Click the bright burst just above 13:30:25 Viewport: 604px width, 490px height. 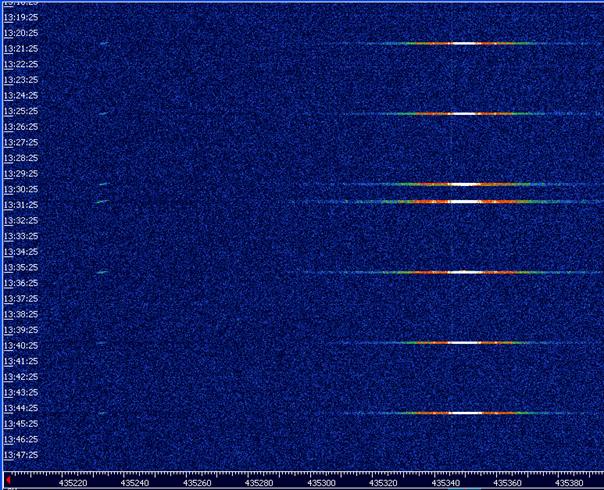tap(466, 185)
